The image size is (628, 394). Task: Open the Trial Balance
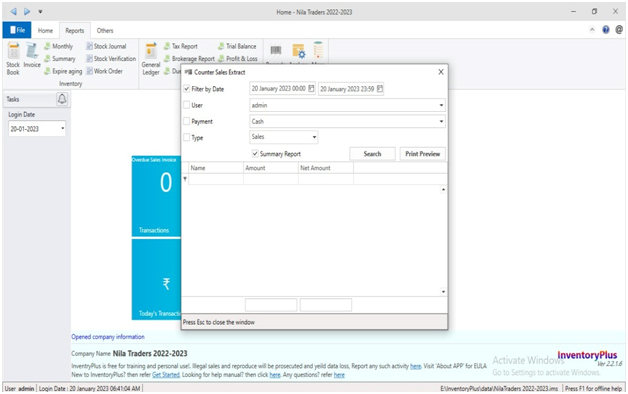[237, 46]
